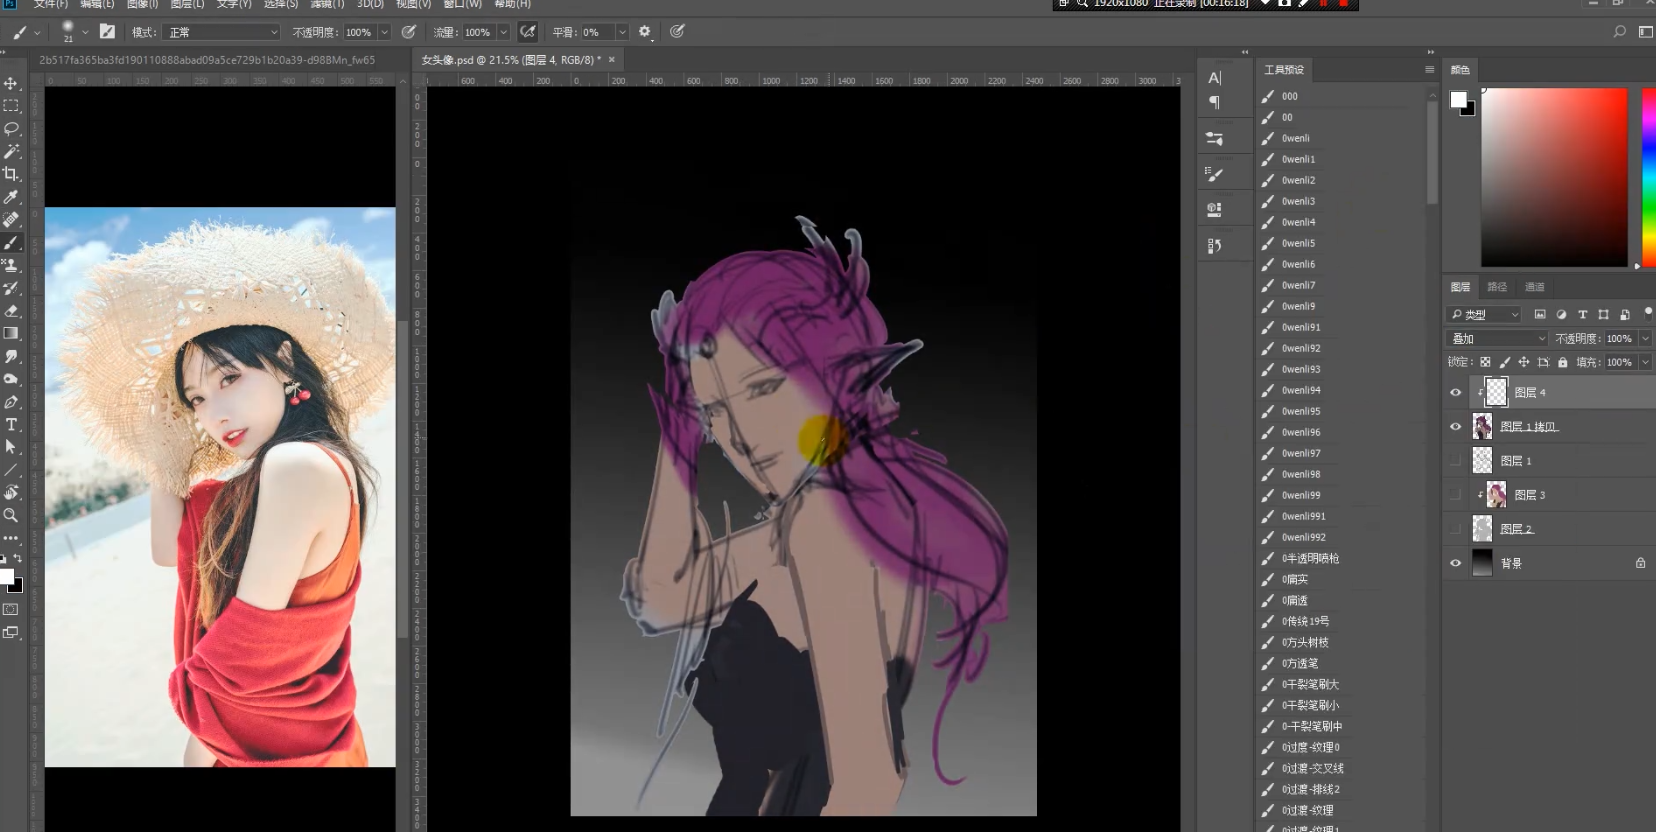Image resolution: width=1656 pixels, height=832 pixels.
Task: Show layer 图层 1
Action: (1456, 461)
